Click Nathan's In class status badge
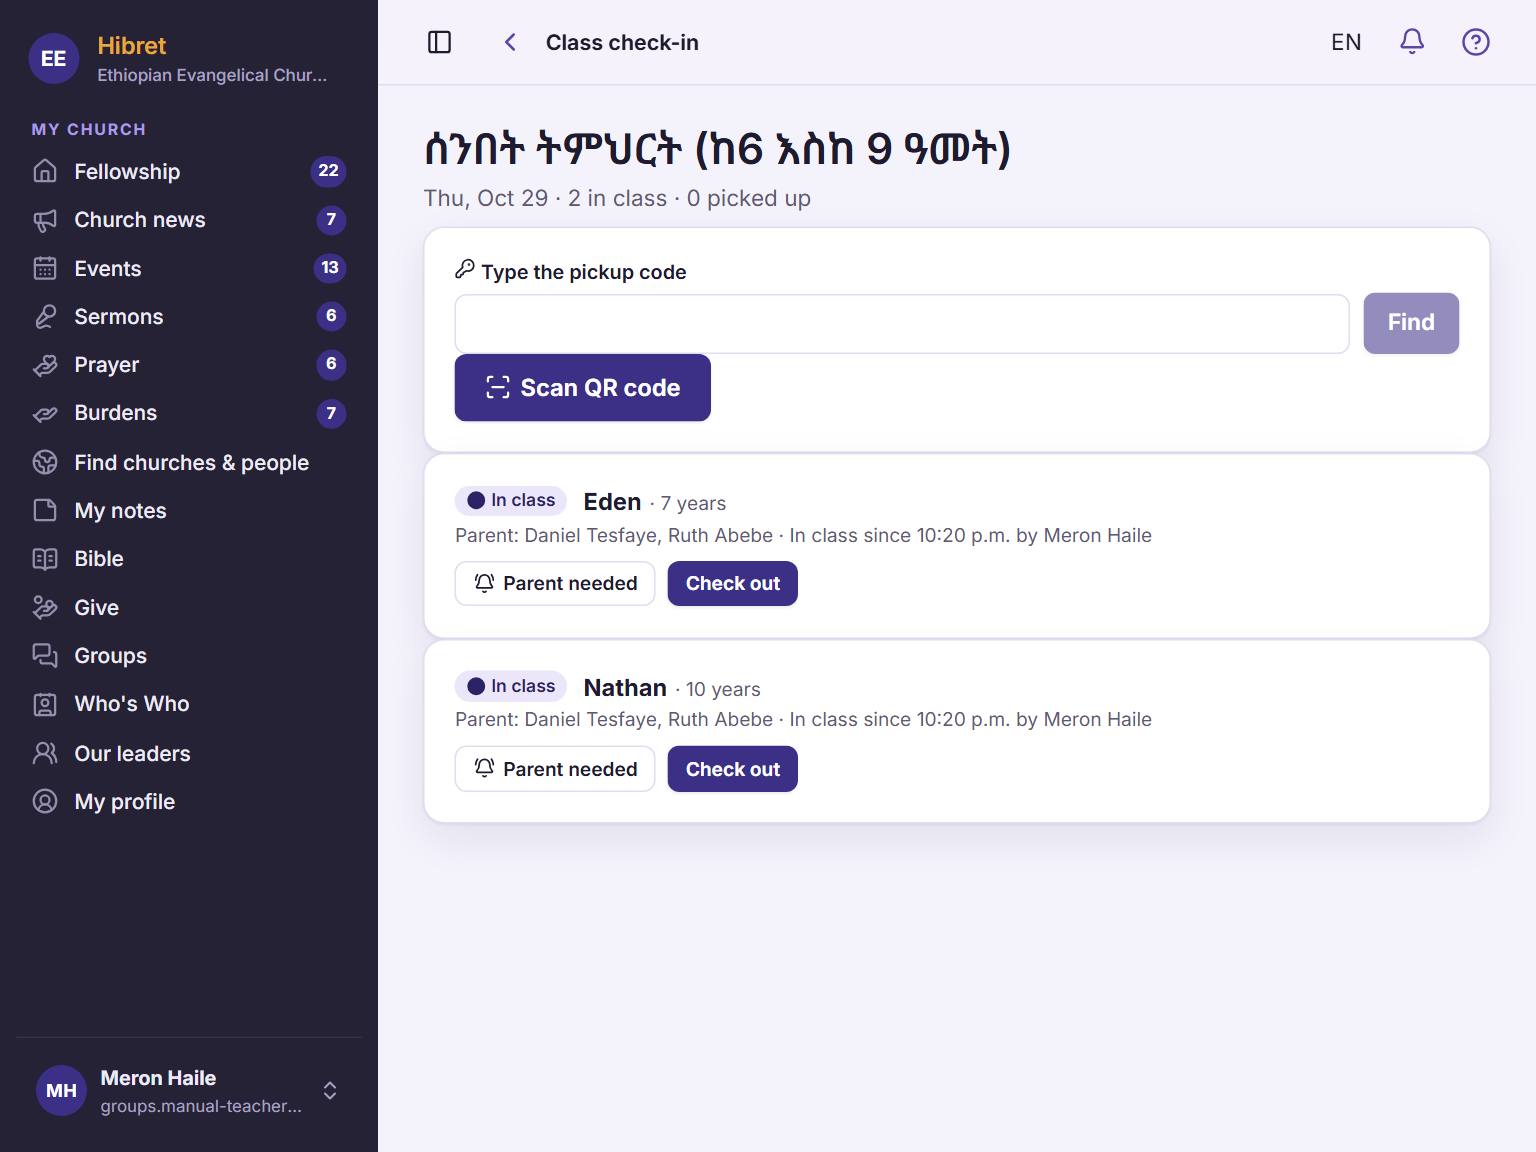The height and width of the screenshot is (1152, 1536). [511, 686]
